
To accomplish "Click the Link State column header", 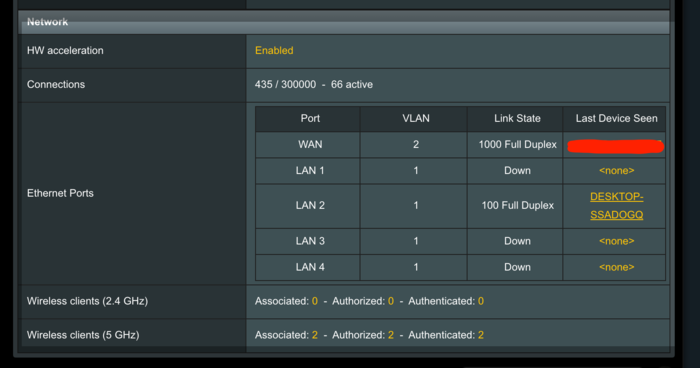I will tap(517, 118).
